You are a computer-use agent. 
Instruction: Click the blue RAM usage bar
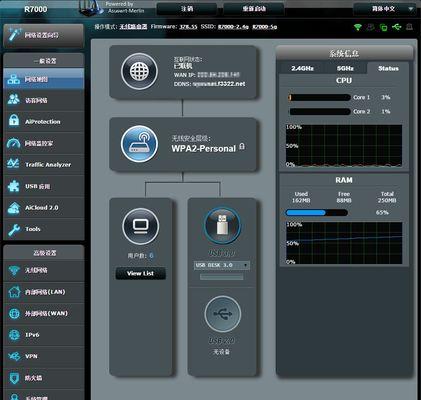point(317,213)
